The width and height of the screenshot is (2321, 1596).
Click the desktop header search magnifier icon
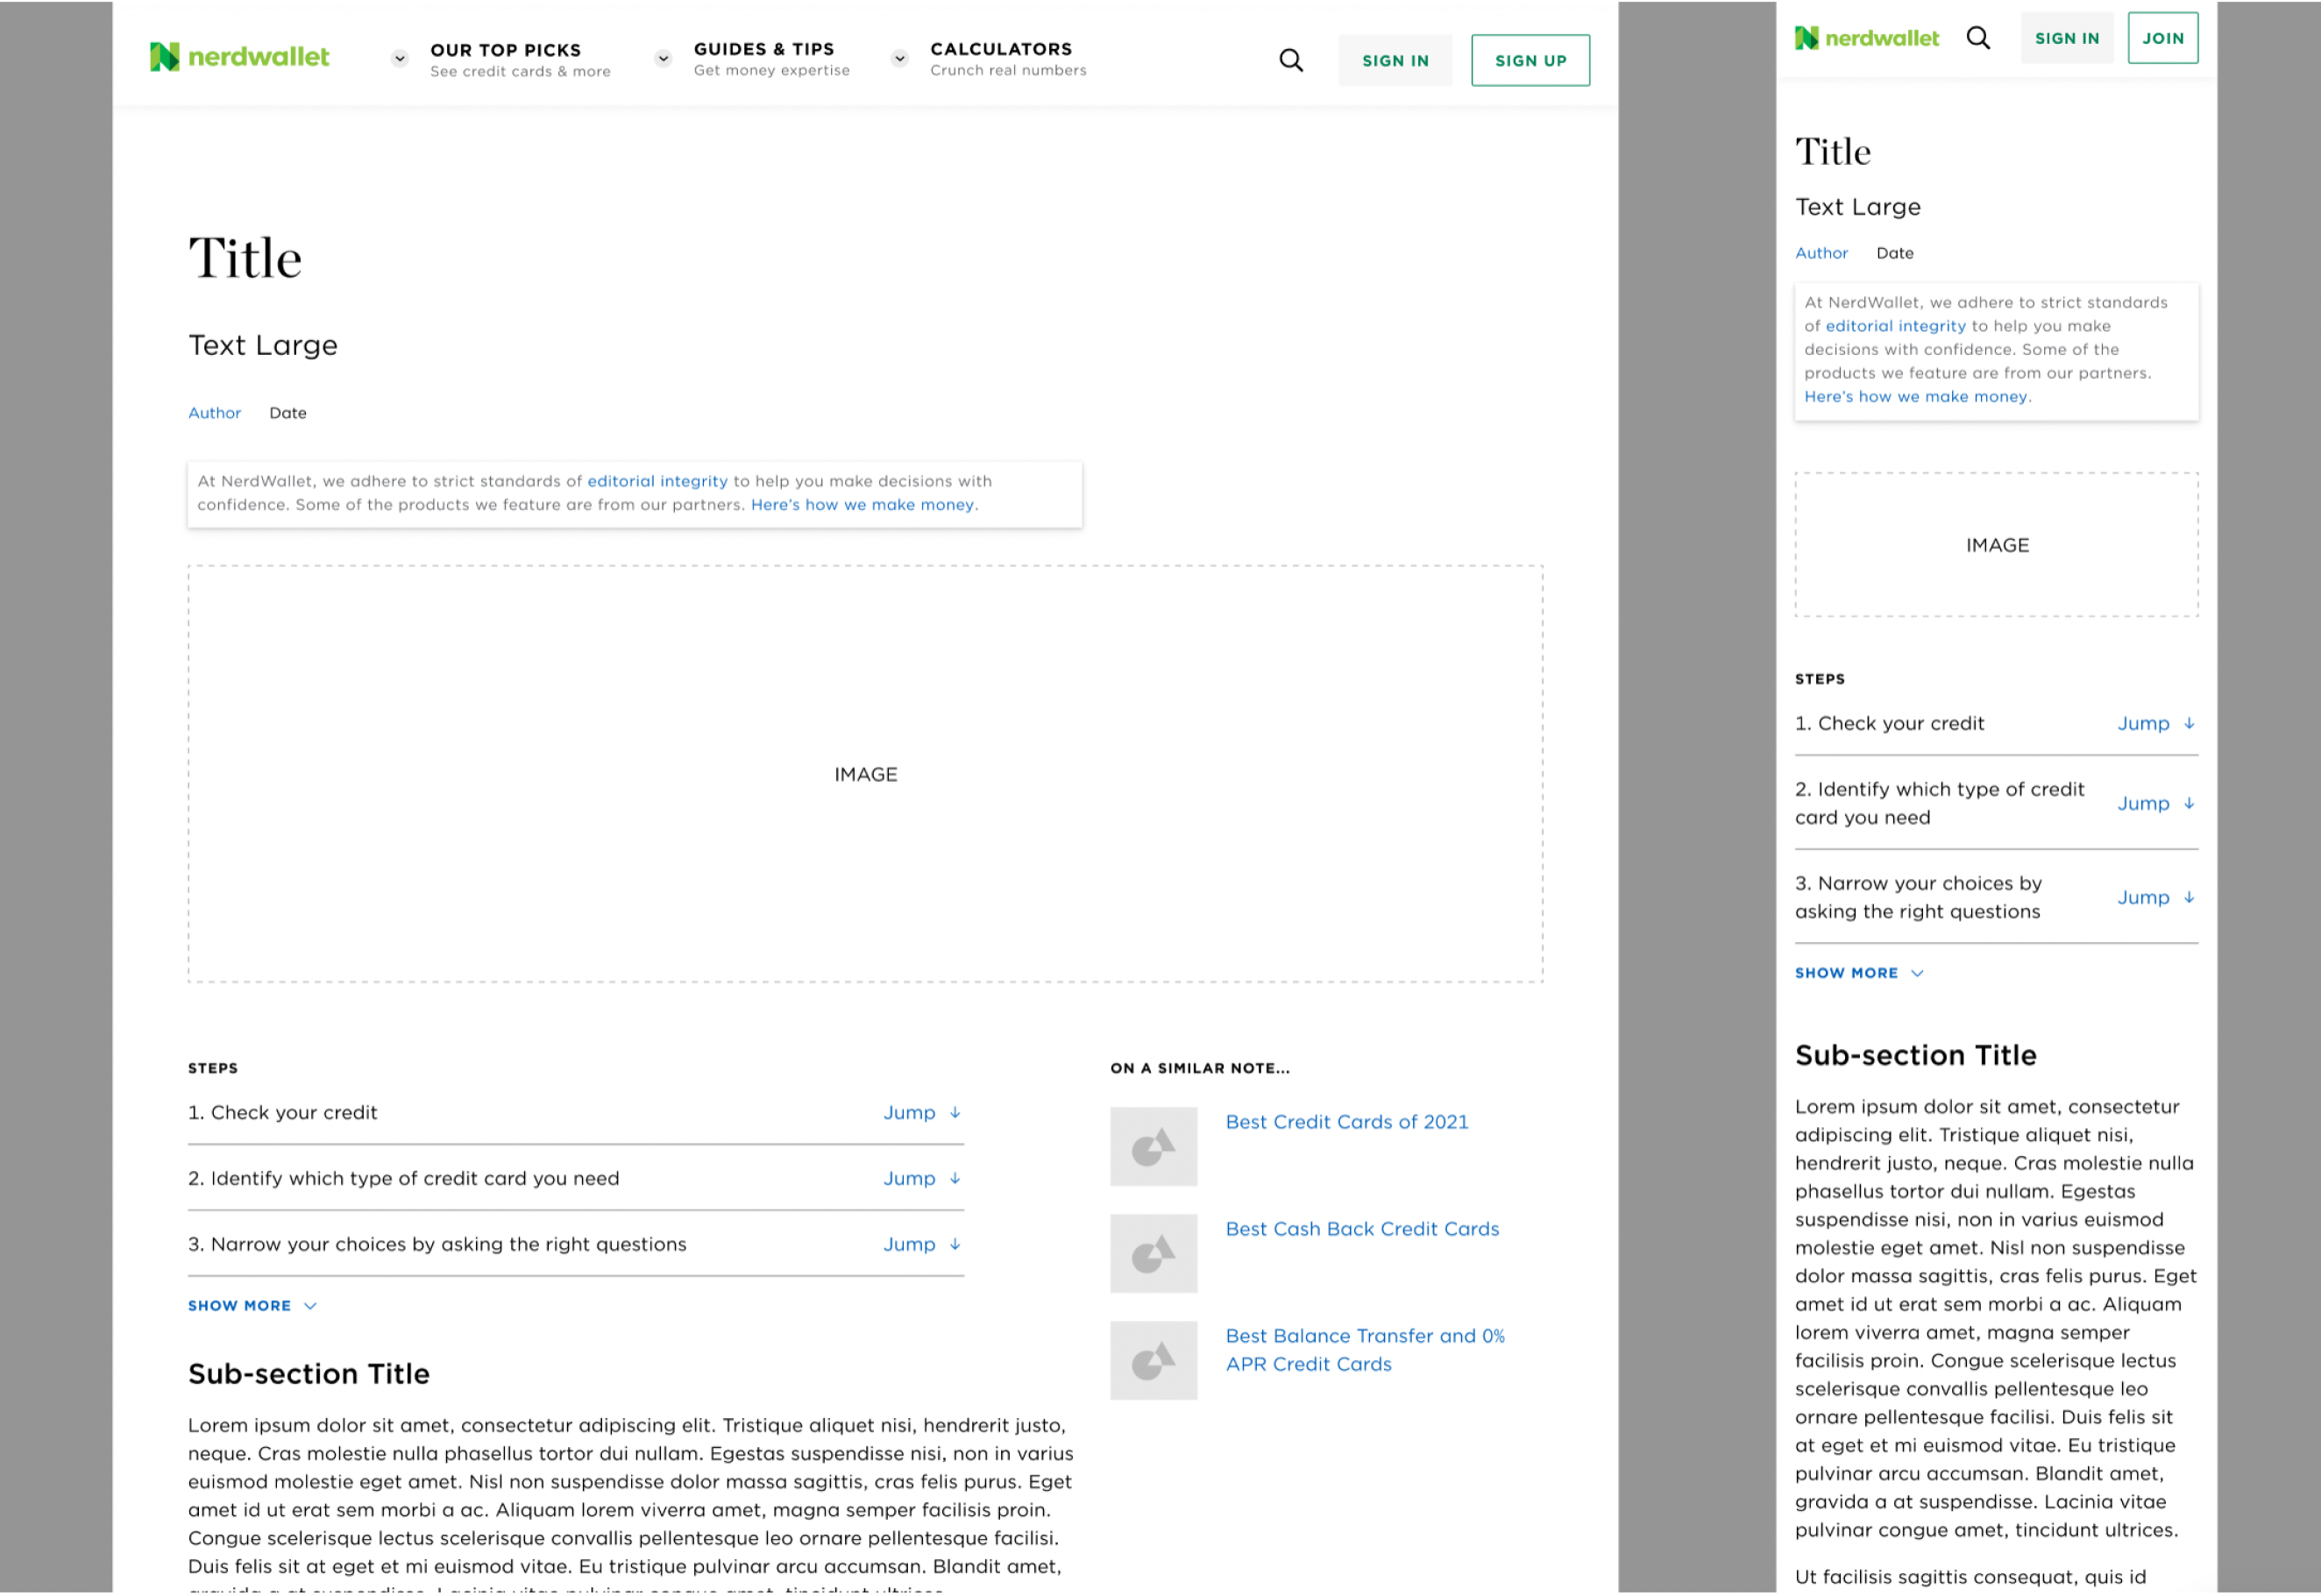(1291, 60)
